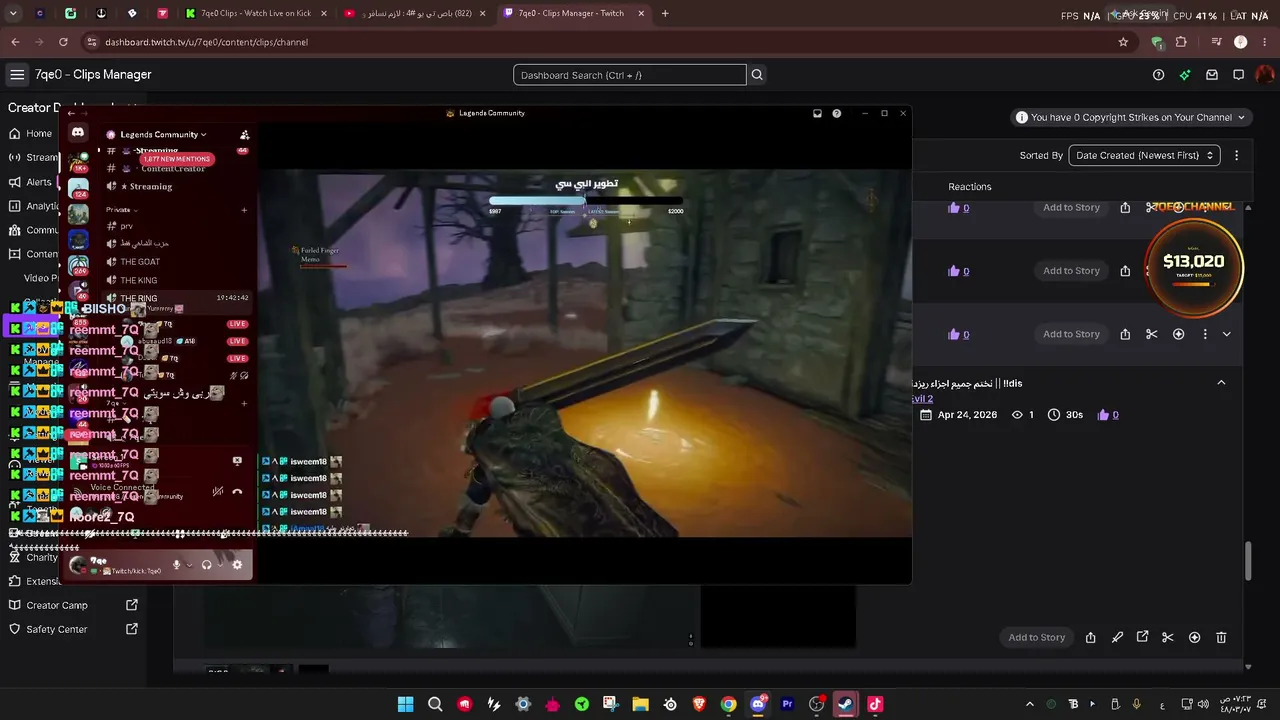Share the clip with the chevron row
This screenshot has width=1280, height=720.
pos(1125,334)
